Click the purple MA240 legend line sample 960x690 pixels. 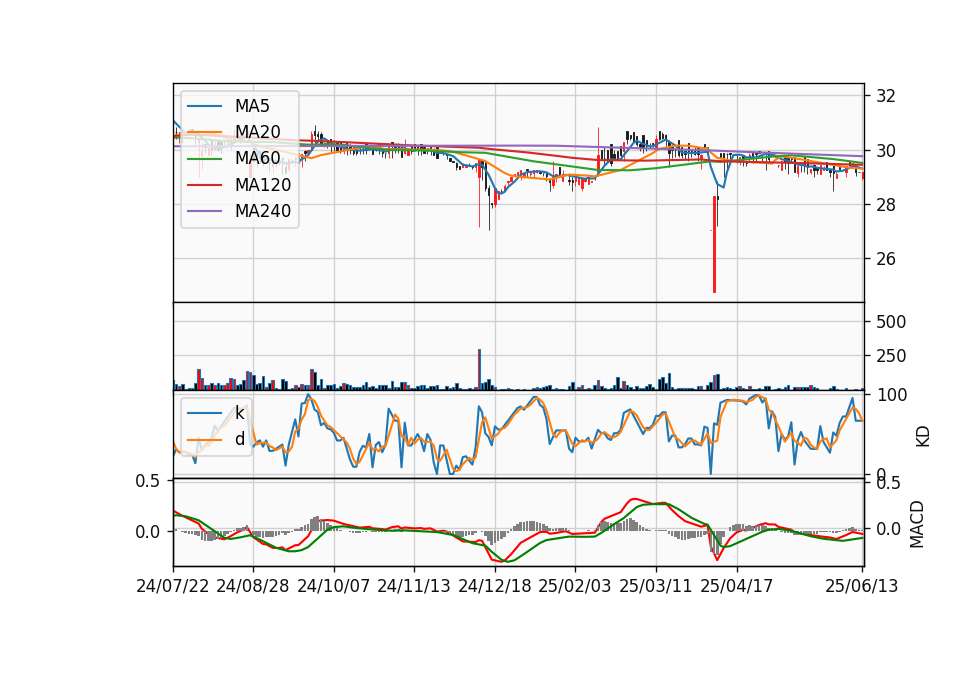[x=204, y=211]
